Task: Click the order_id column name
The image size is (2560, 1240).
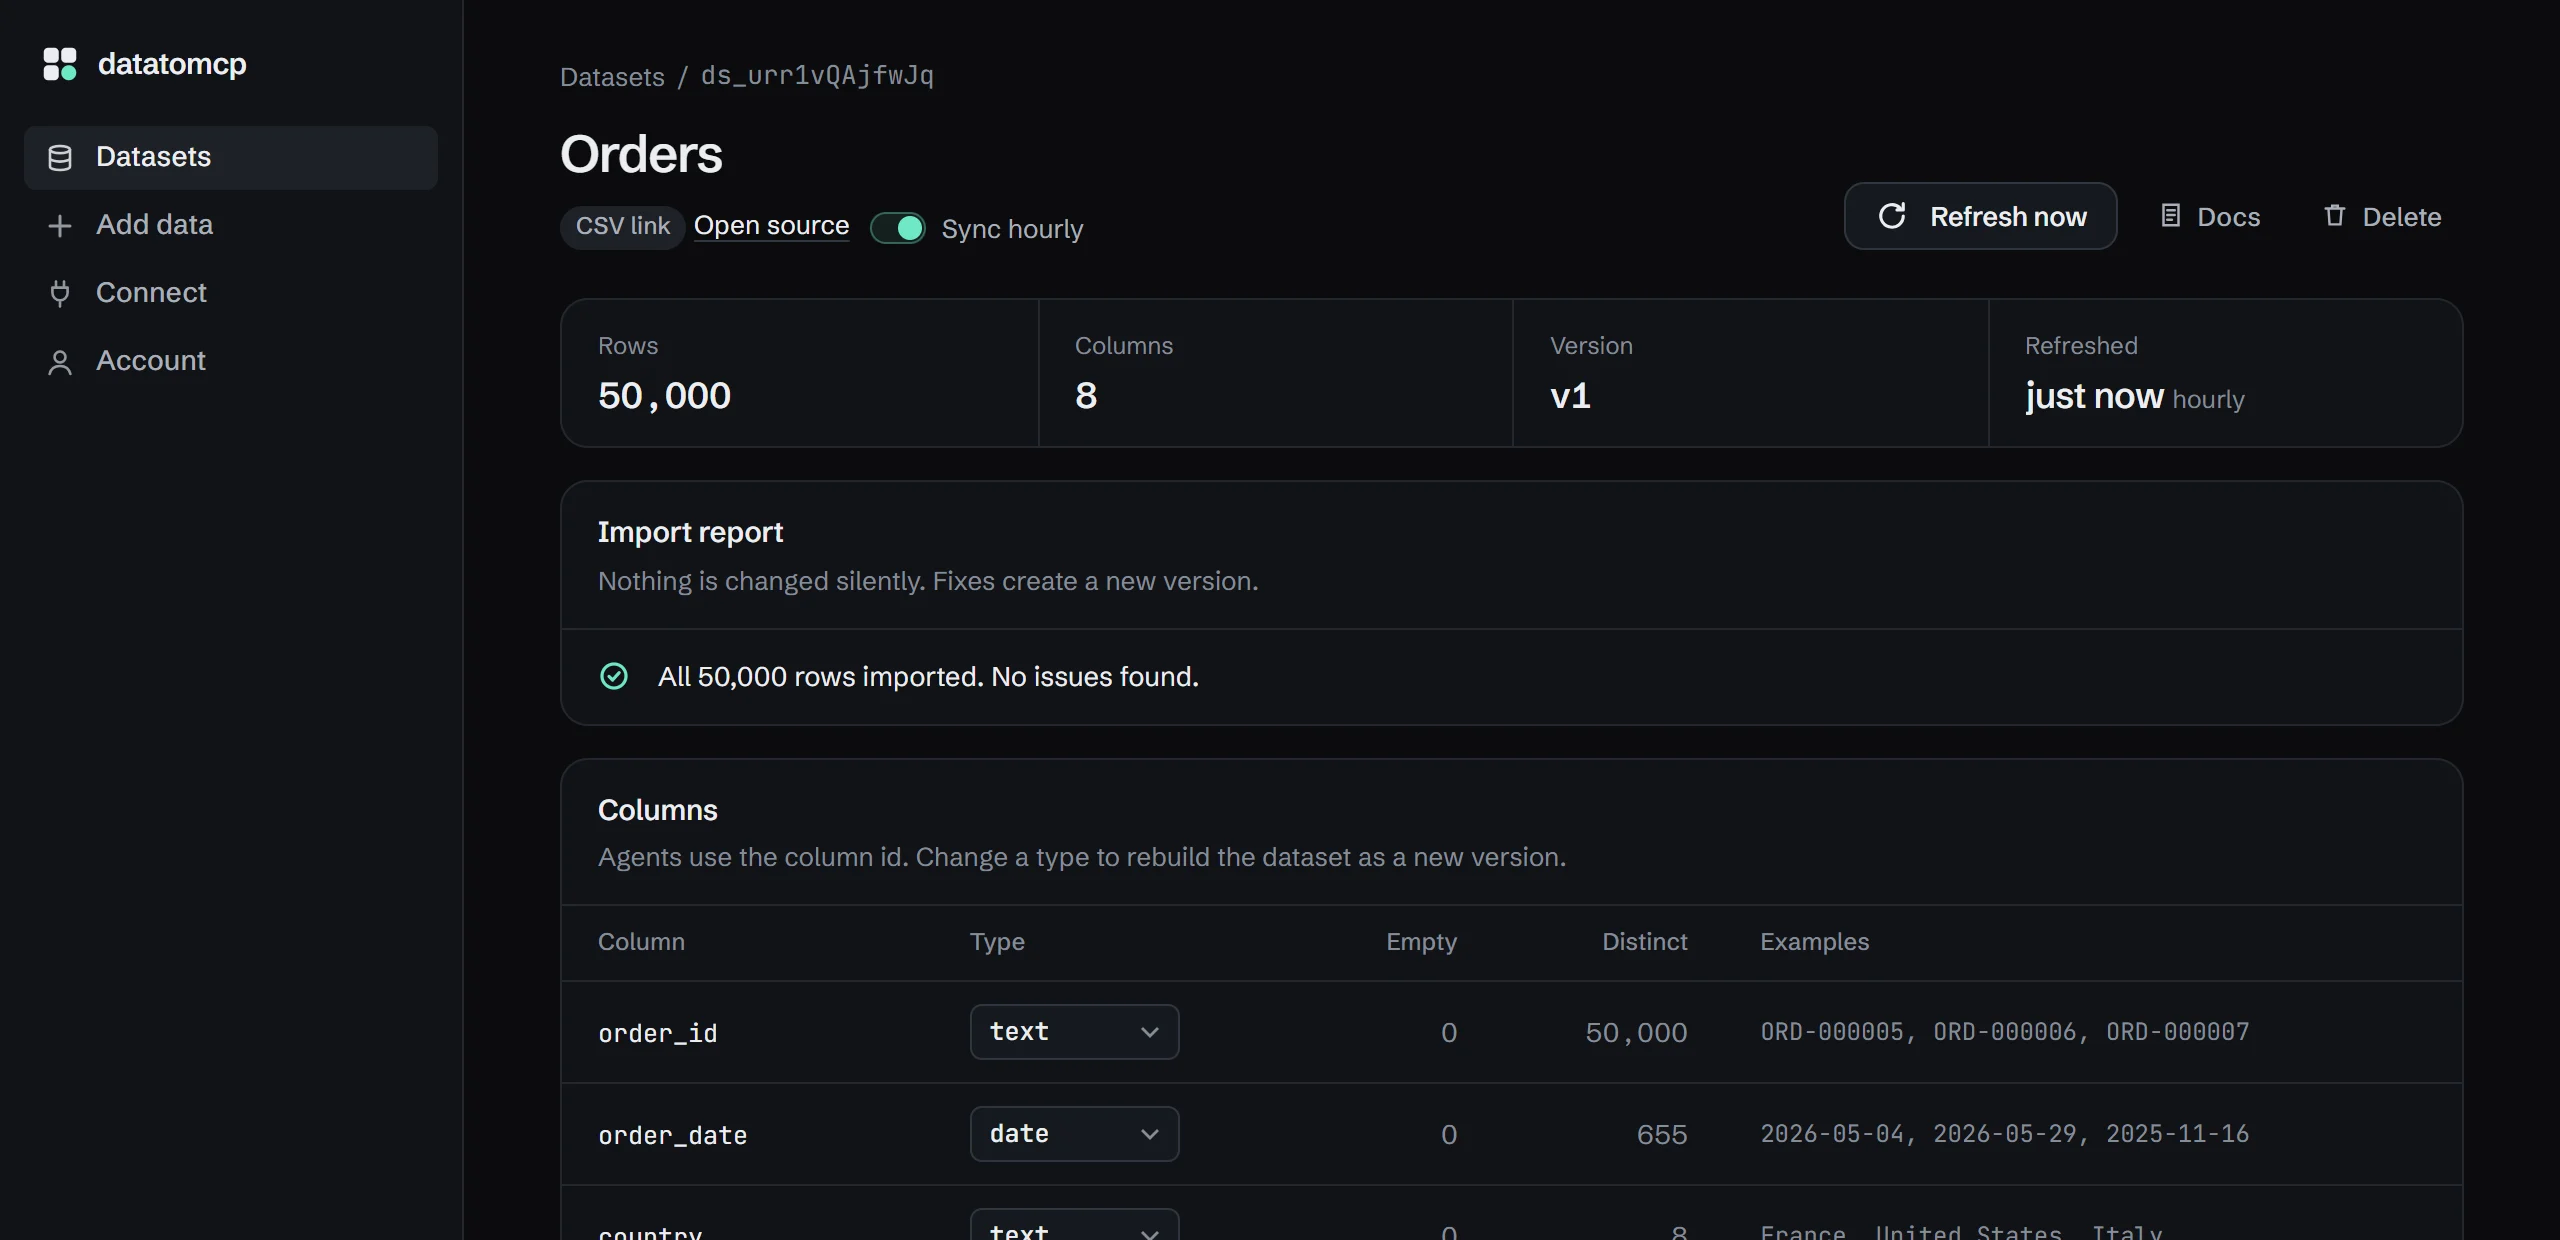Action: pos(658,1033)
